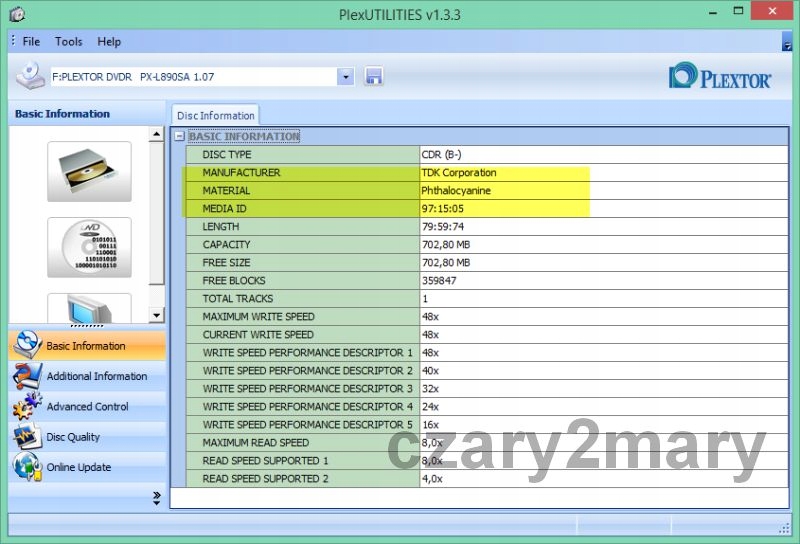800x544 pixels.
Task: Open the File menu
Action: [x=31, y=42]
